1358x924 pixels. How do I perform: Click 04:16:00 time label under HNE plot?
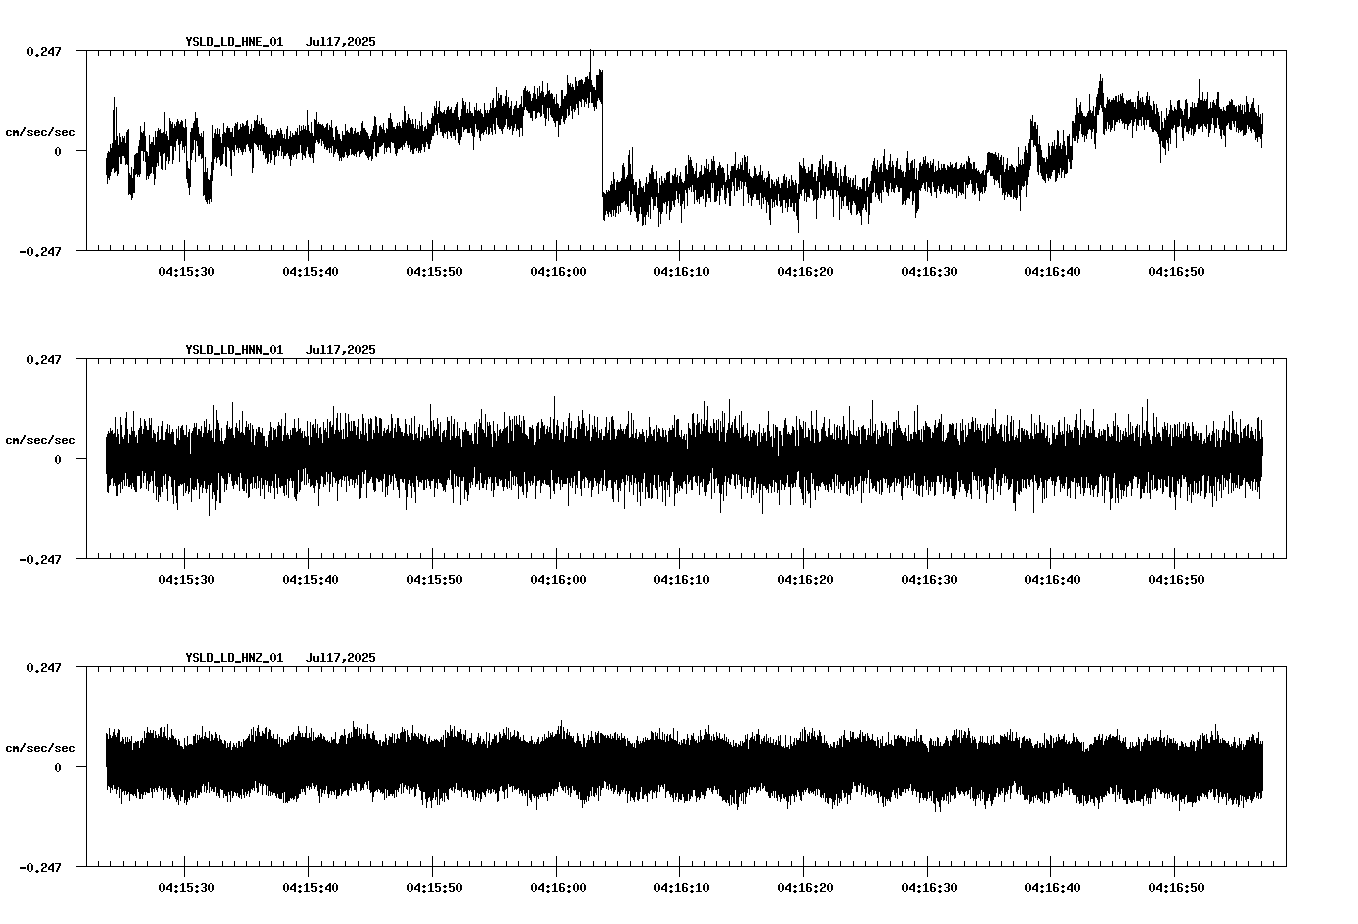pos(557,272)
